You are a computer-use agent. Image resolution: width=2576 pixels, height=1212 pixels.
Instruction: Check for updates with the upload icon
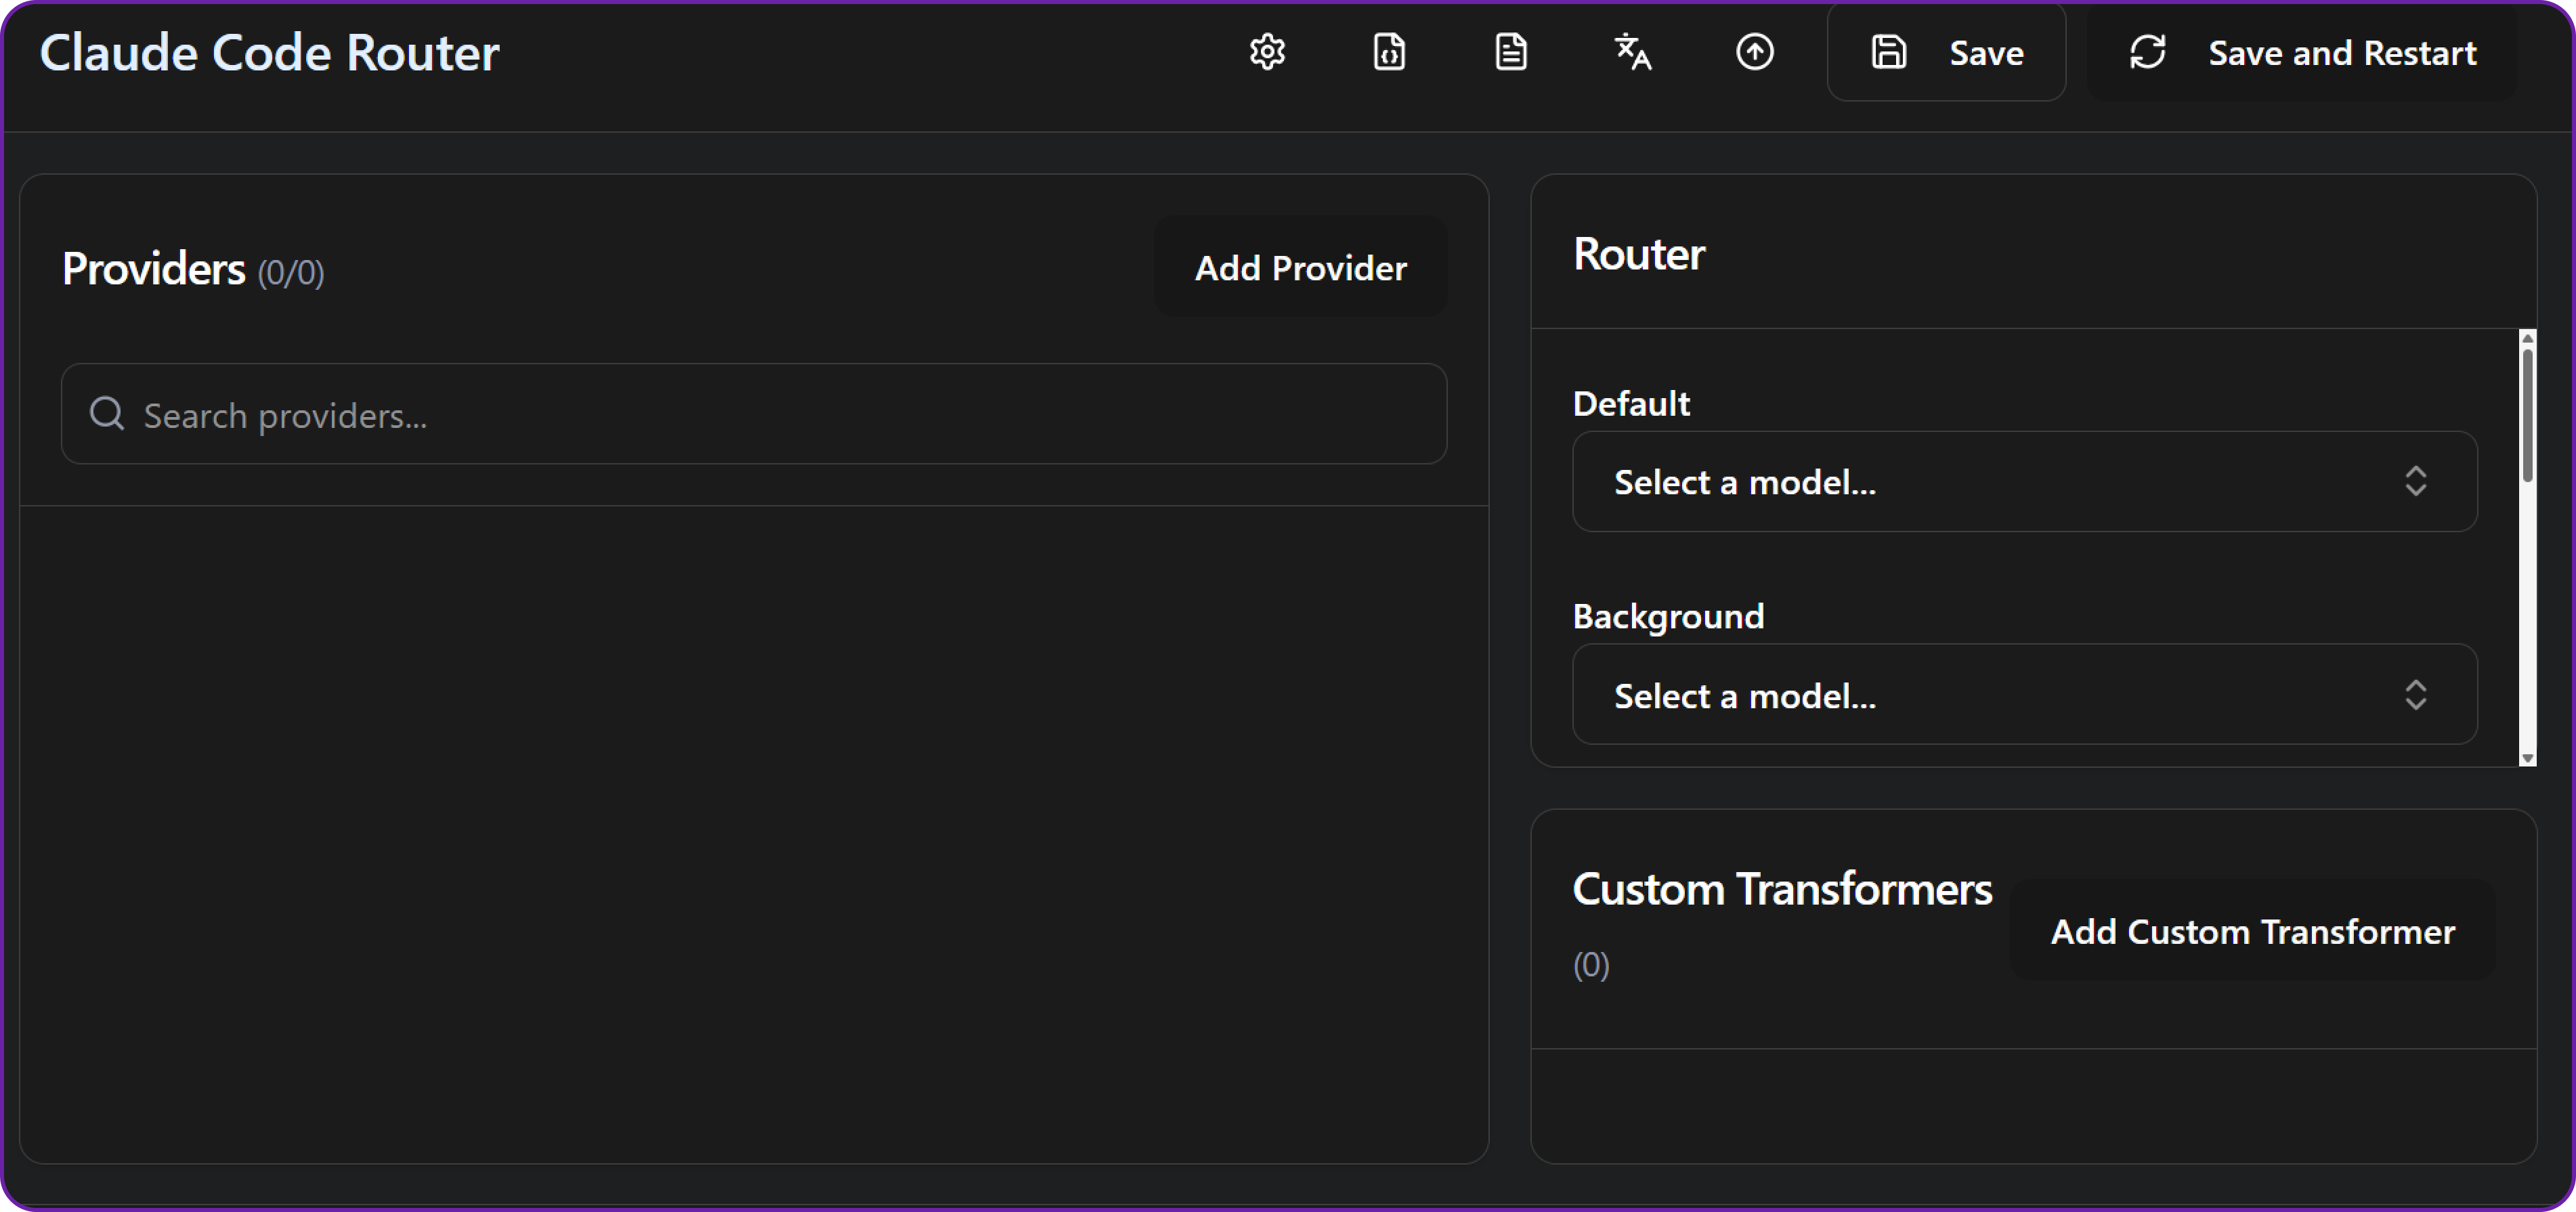click(x=1756, y=52)
